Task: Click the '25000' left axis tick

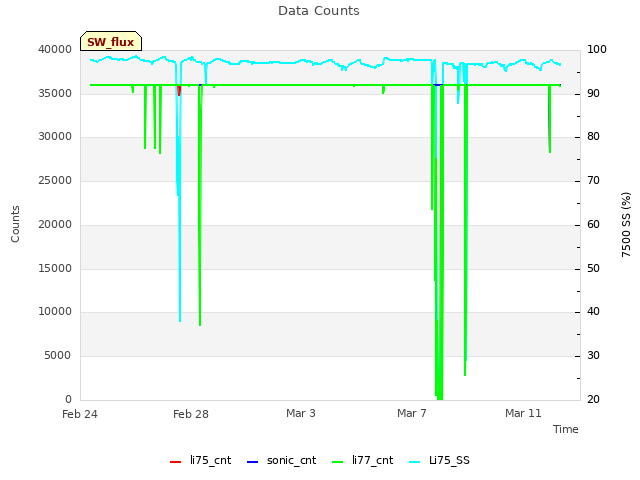Action: pyautogui.click(x=55, y=180)
